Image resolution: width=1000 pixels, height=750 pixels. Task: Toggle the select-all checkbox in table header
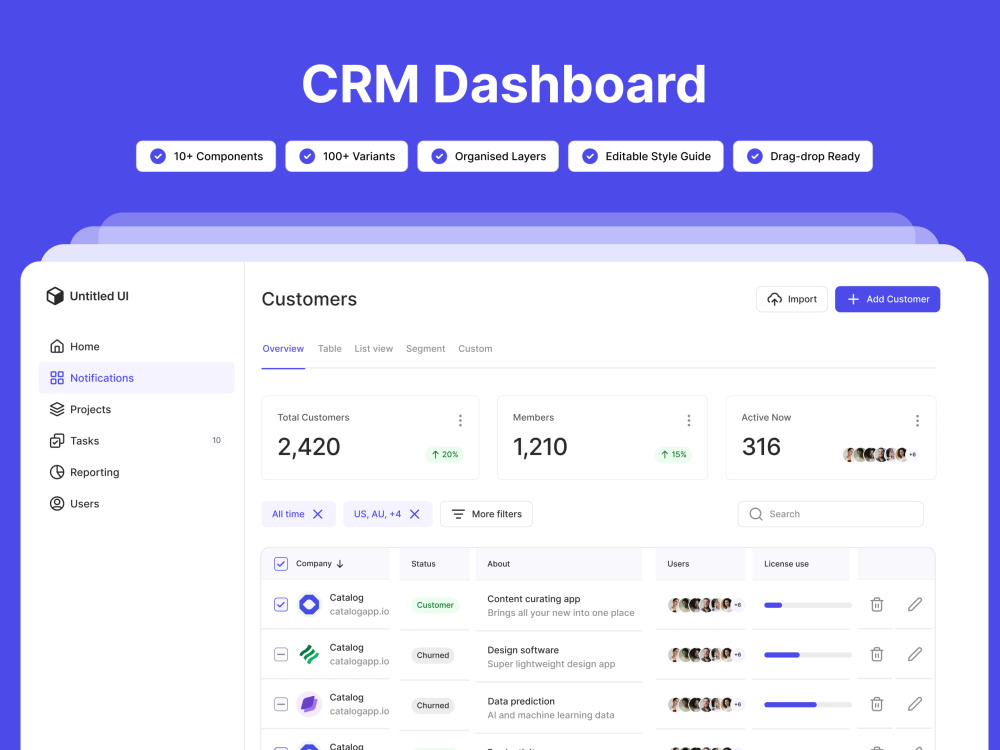click(281, 564)
